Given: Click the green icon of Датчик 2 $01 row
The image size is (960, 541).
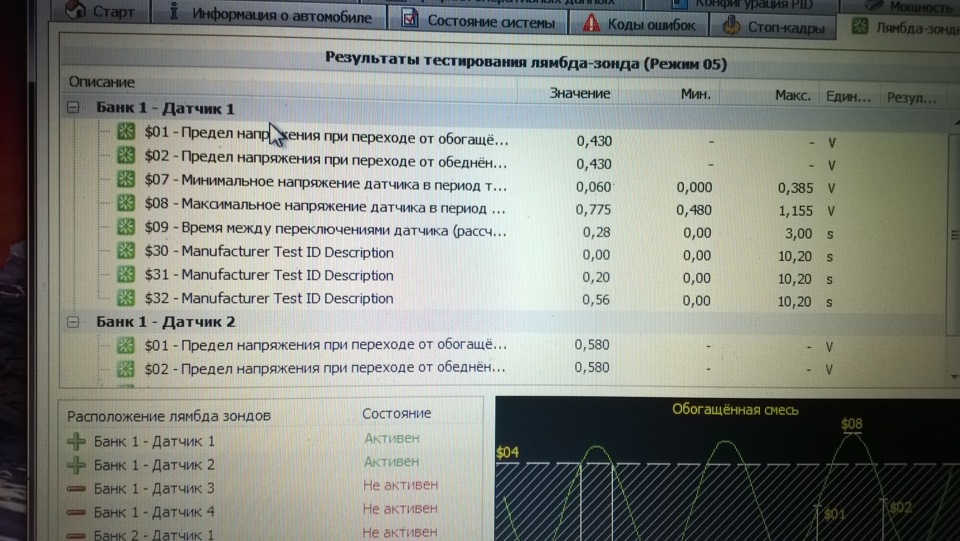Looking at the screenshot, I should point(126,345).
